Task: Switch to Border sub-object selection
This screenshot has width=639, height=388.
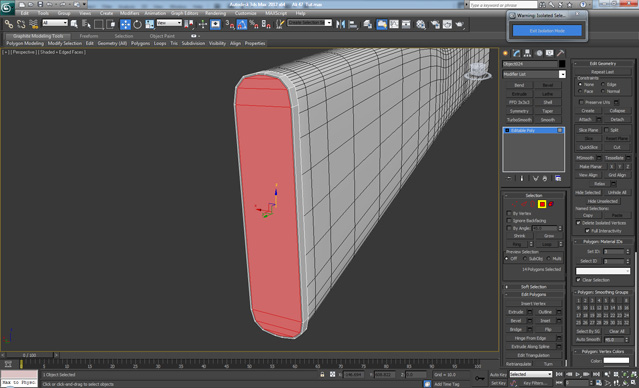Action: coord(533,204)
